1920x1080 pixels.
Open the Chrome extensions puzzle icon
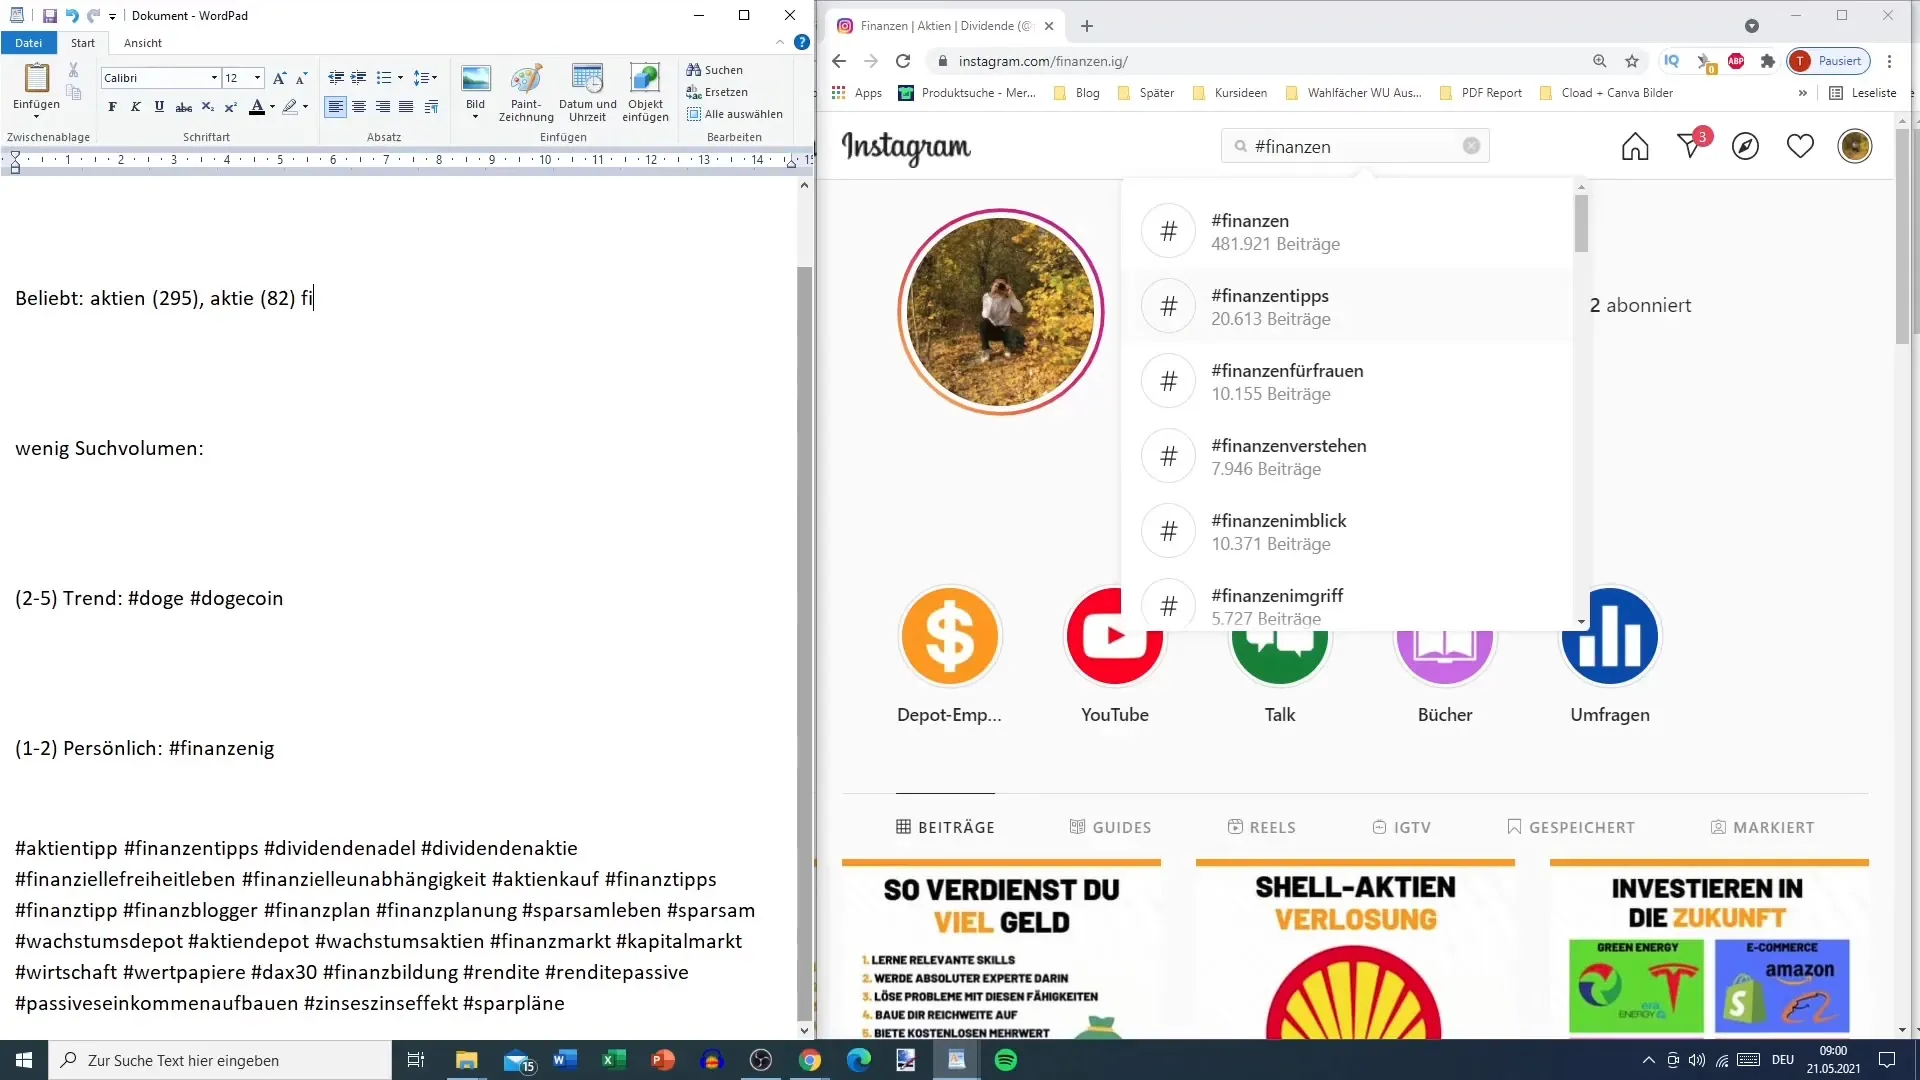coord(1767,61)
